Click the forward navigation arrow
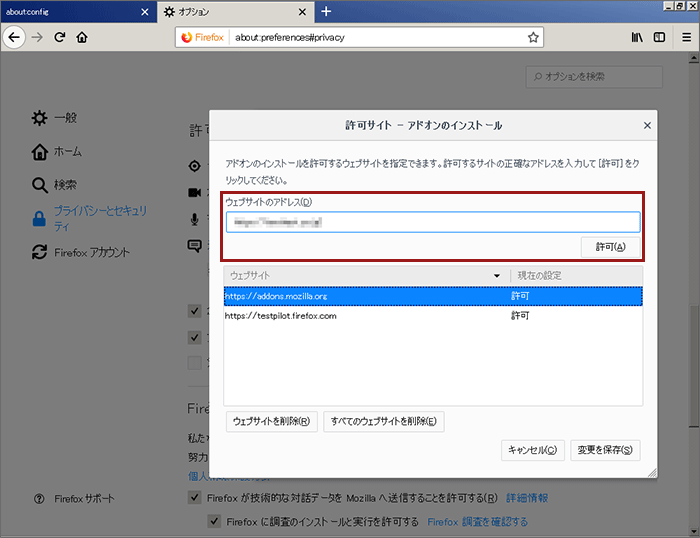The image size is (700, 538). [37, 37]
